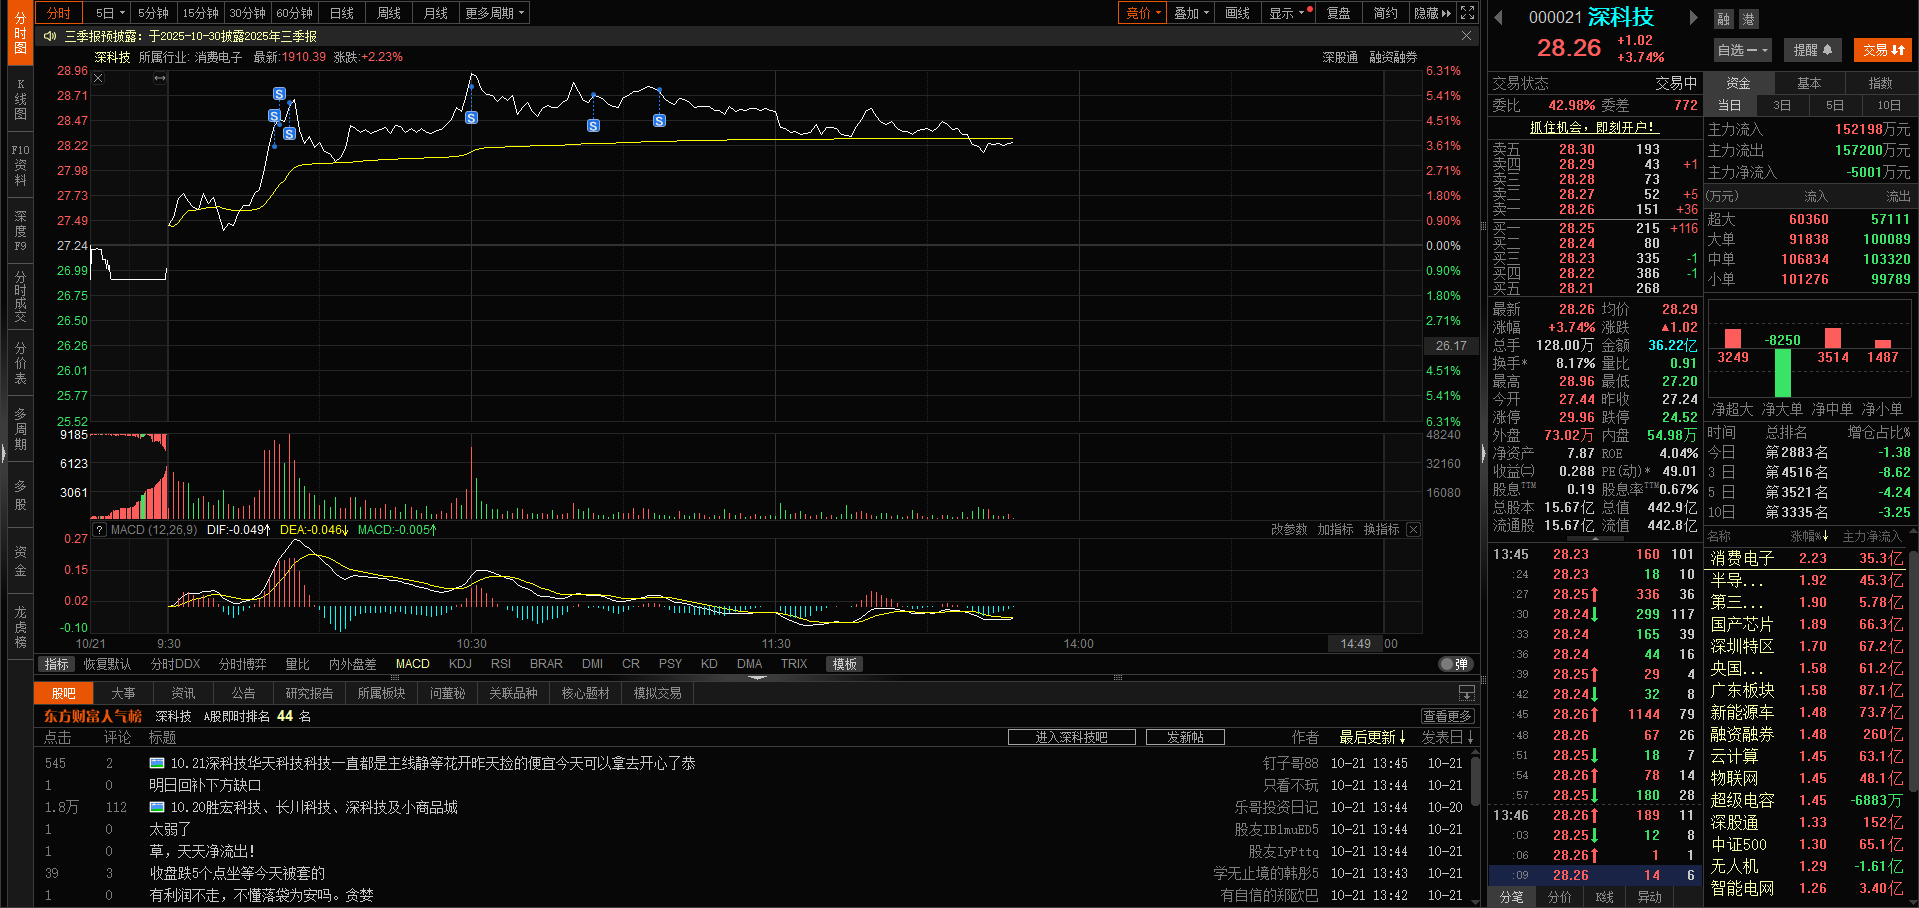
Task: Open the orange 交易 trade button
Action: tap(1883, 50)
